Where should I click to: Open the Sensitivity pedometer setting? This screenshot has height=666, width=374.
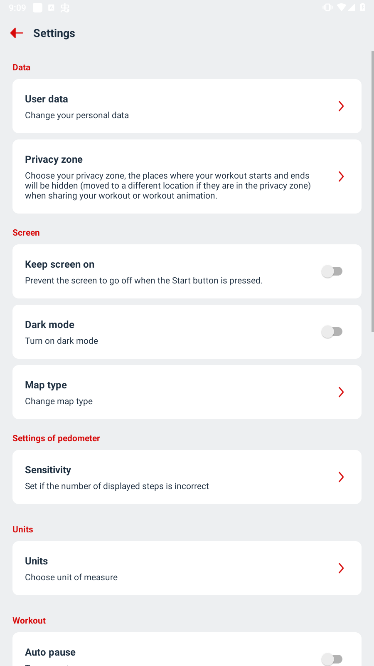(x=187, y=477)
